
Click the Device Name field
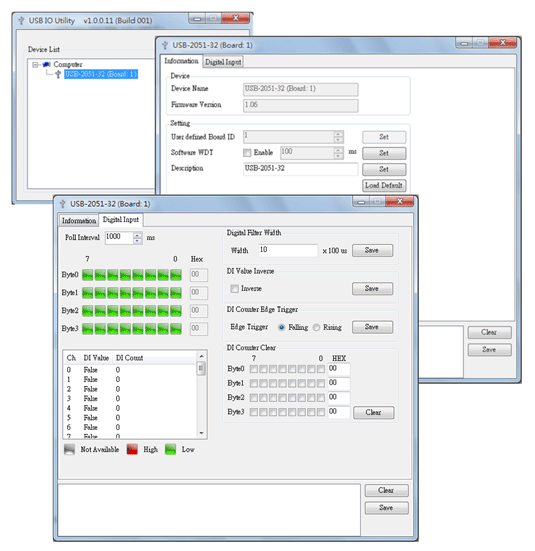pos(300,89)
